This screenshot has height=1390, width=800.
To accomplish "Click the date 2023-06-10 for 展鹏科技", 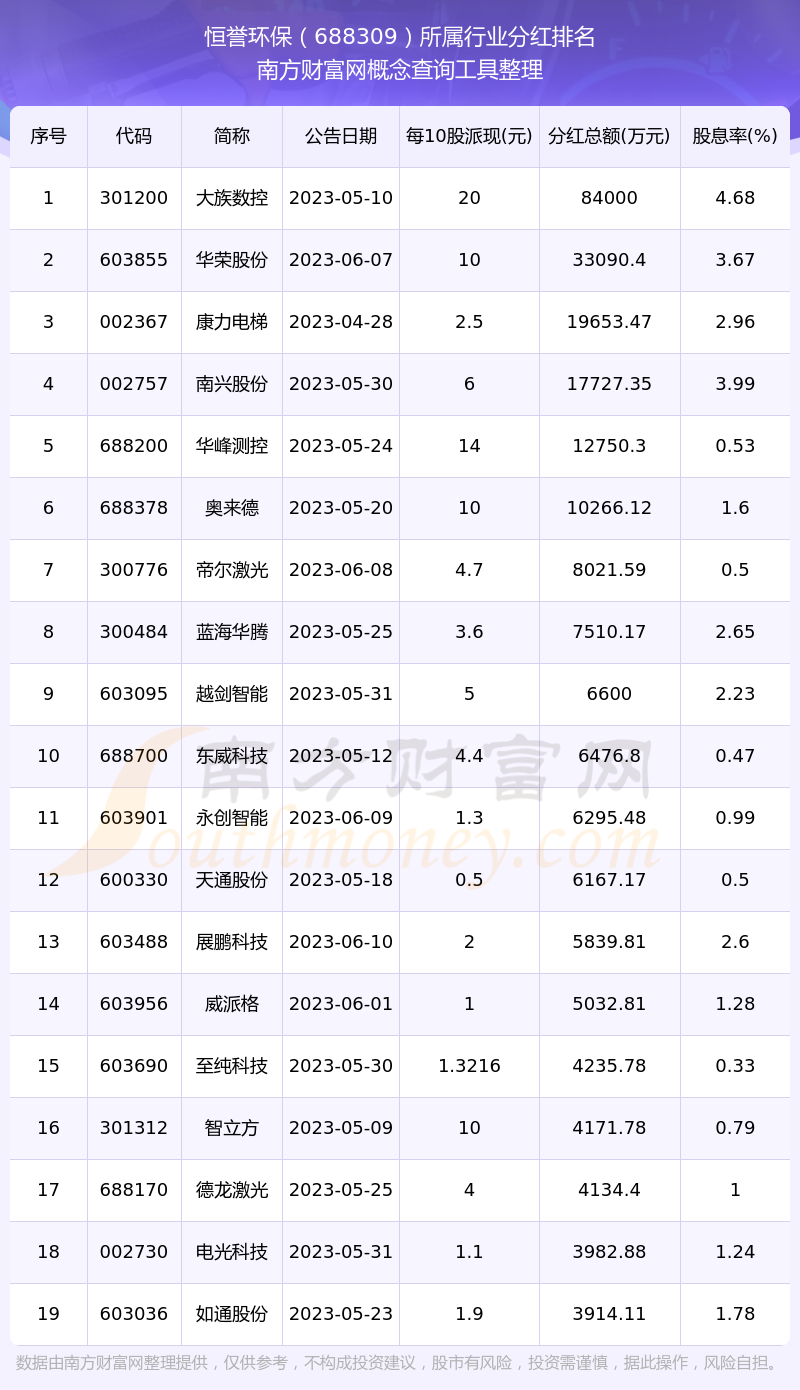I will [x=341, y=942].
